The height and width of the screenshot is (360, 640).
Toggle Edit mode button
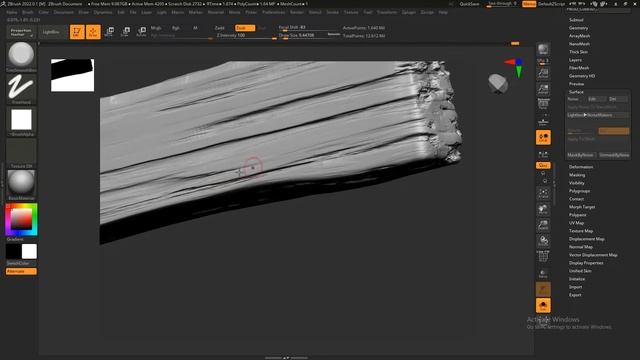click(x=77, y=32)
